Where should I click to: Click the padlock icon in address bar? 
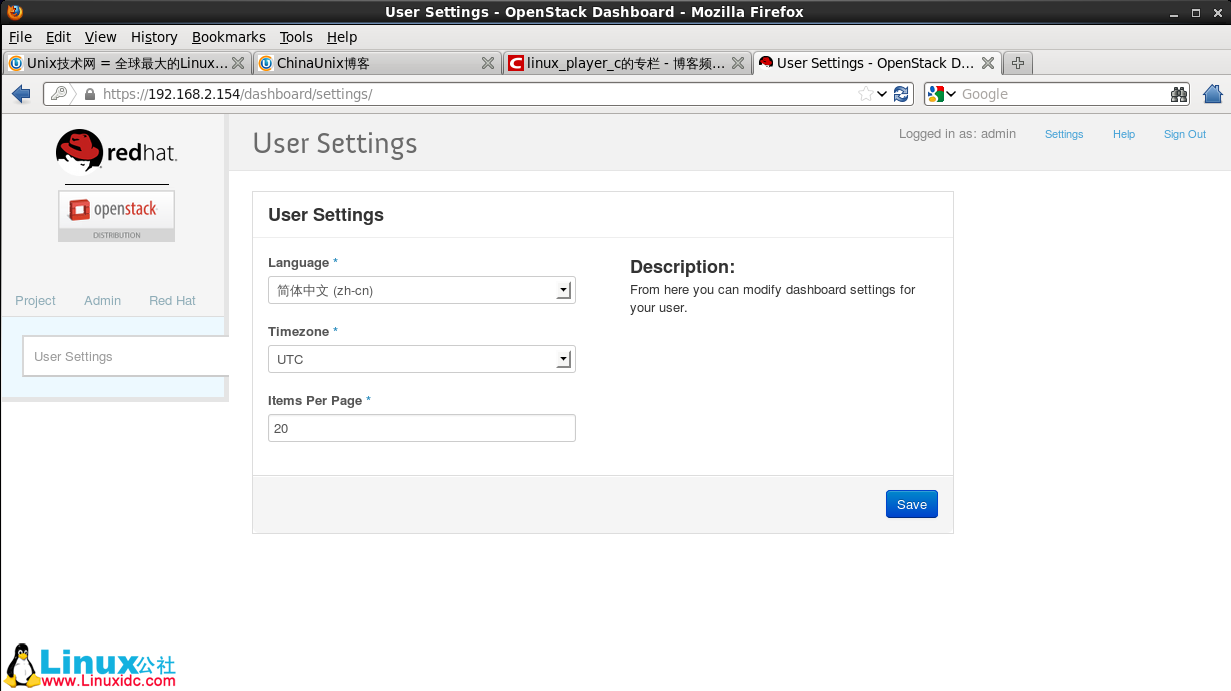point(89,93)
